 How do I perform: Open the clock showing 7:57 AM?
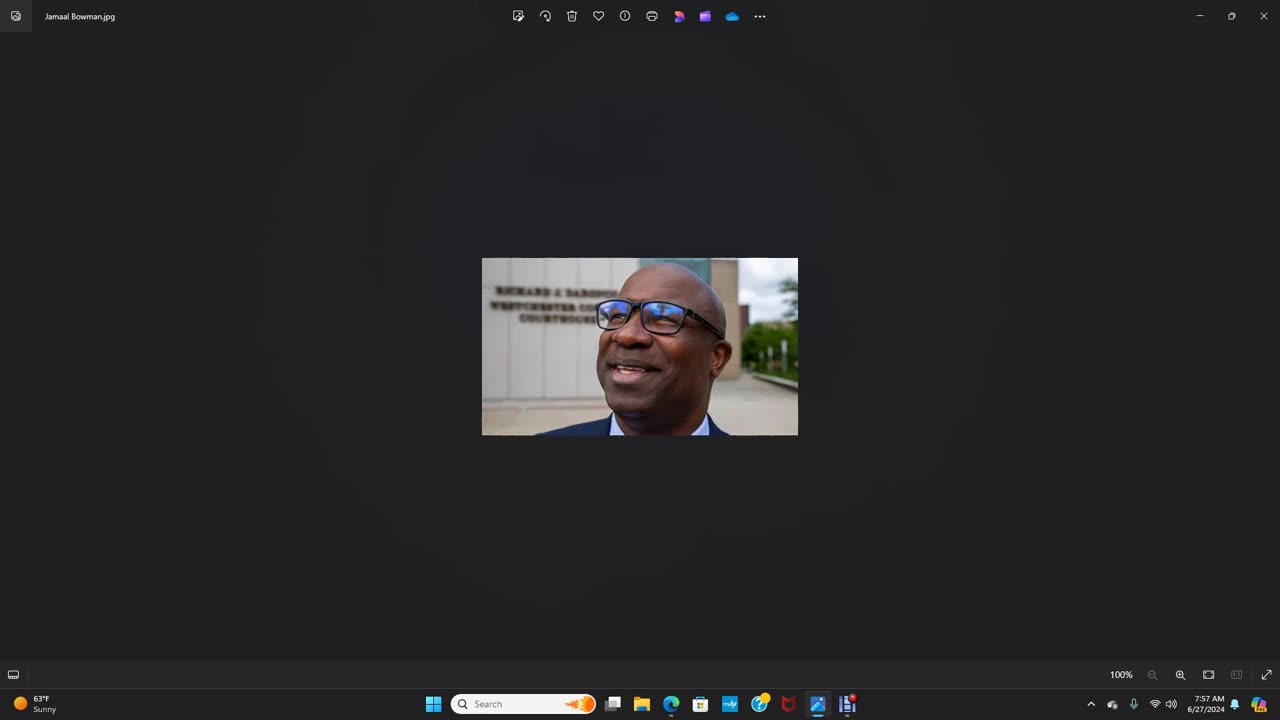[1206, 704]
